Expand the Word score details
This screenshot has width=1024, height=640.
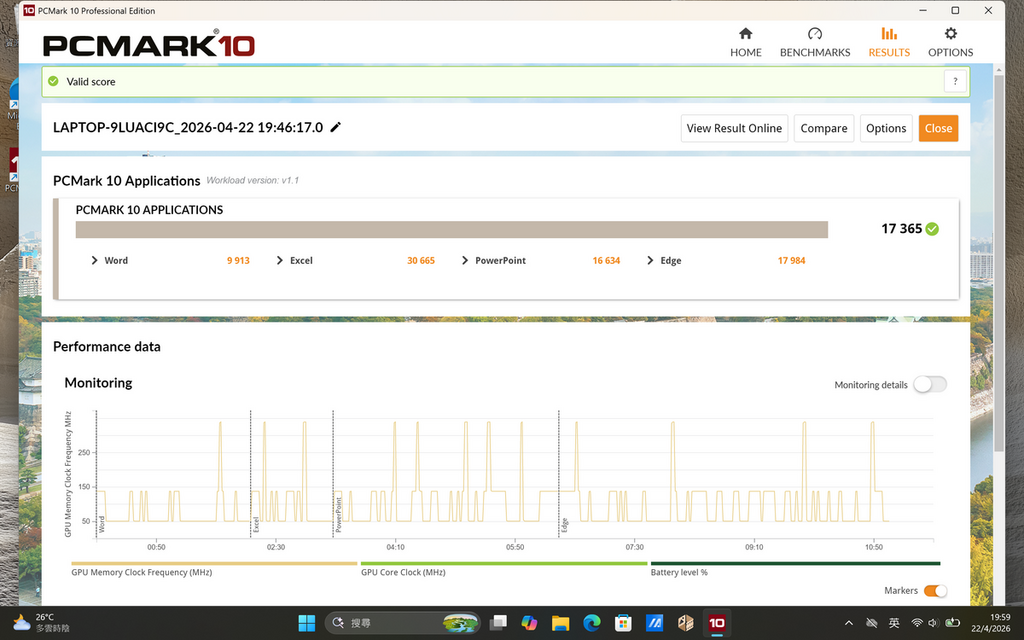point(94,260)
